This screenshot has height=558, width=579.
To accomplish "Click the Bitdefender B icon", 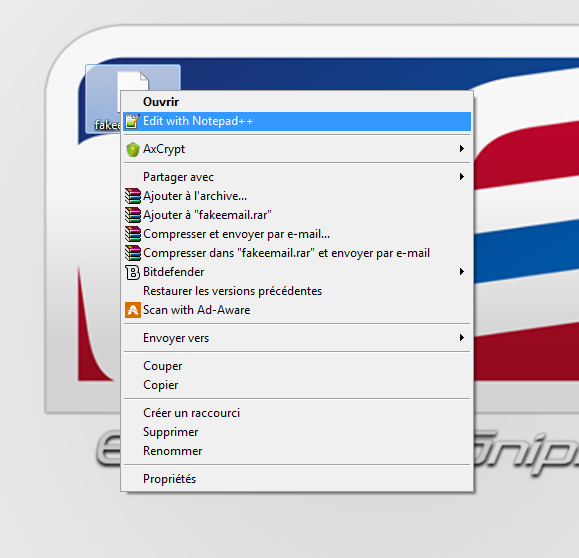I will 132,273.
